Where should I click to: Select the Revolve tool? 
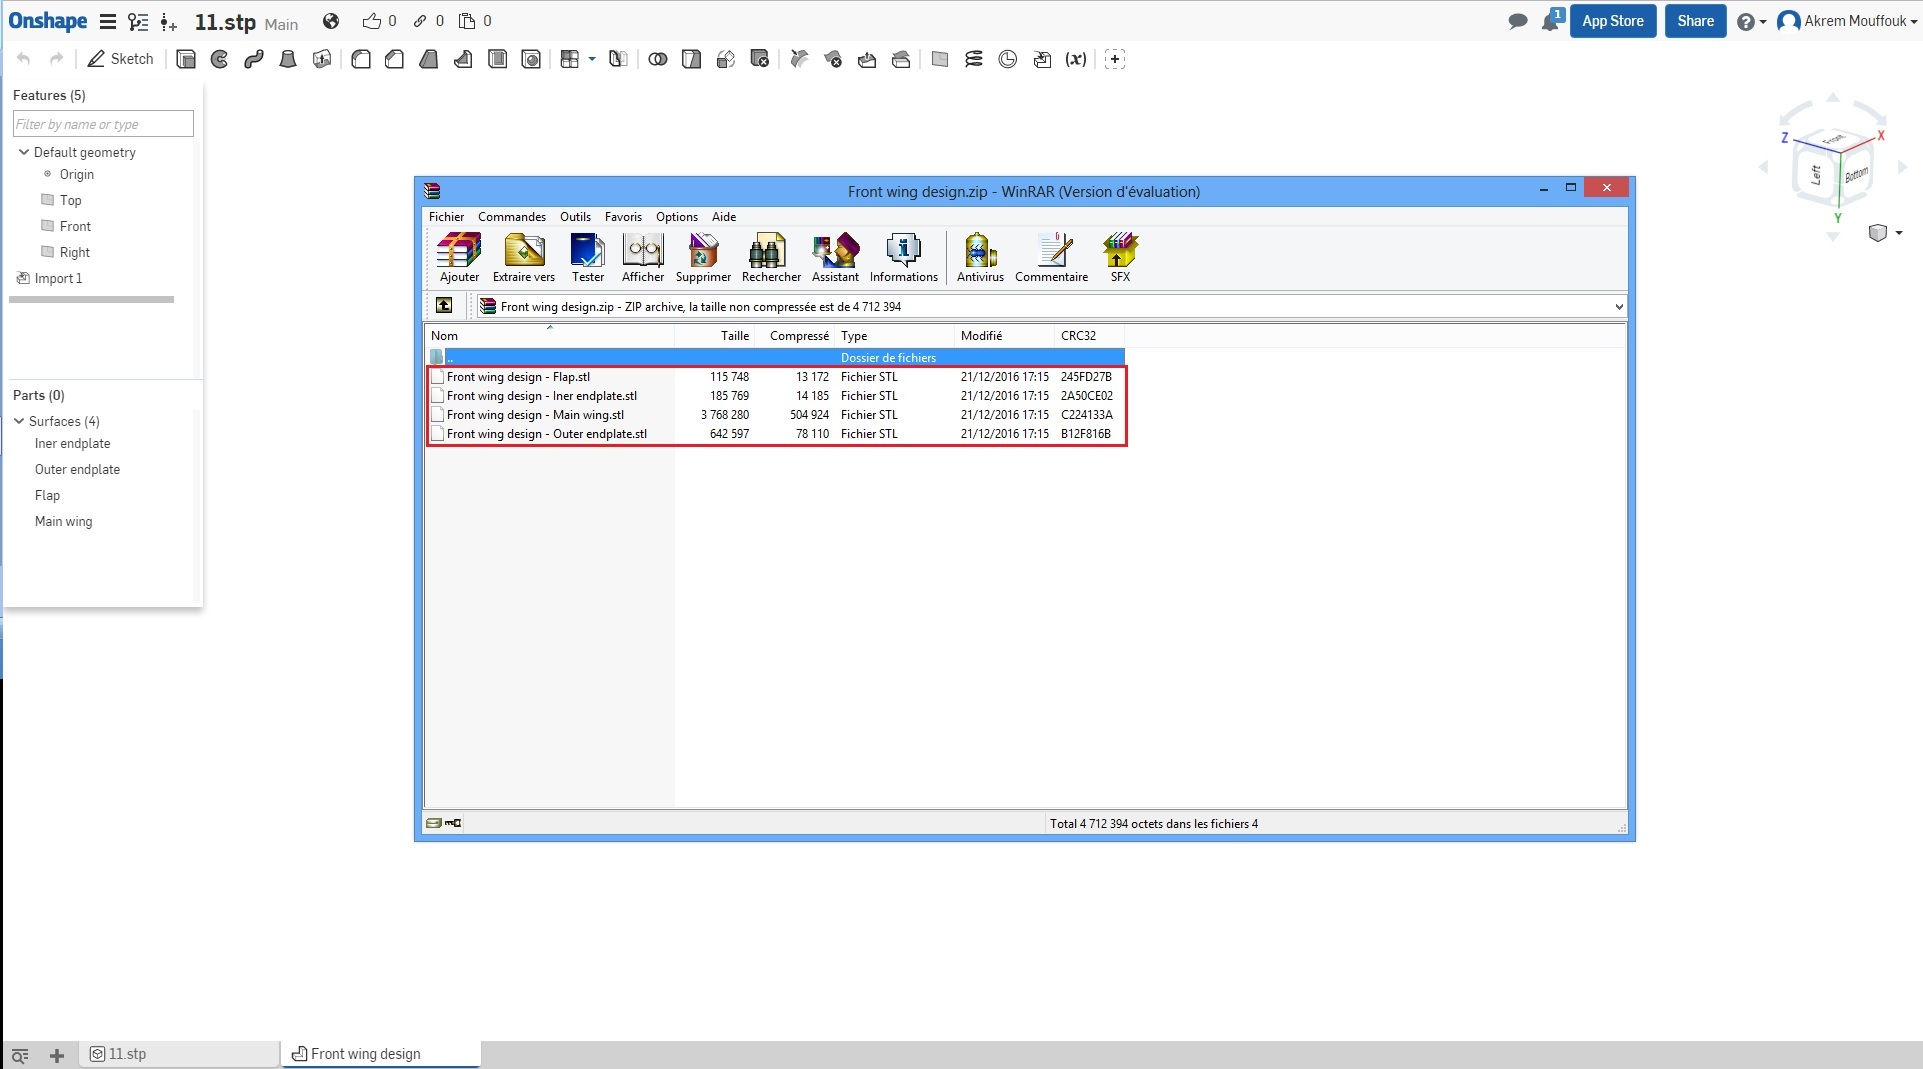point(220,59)
